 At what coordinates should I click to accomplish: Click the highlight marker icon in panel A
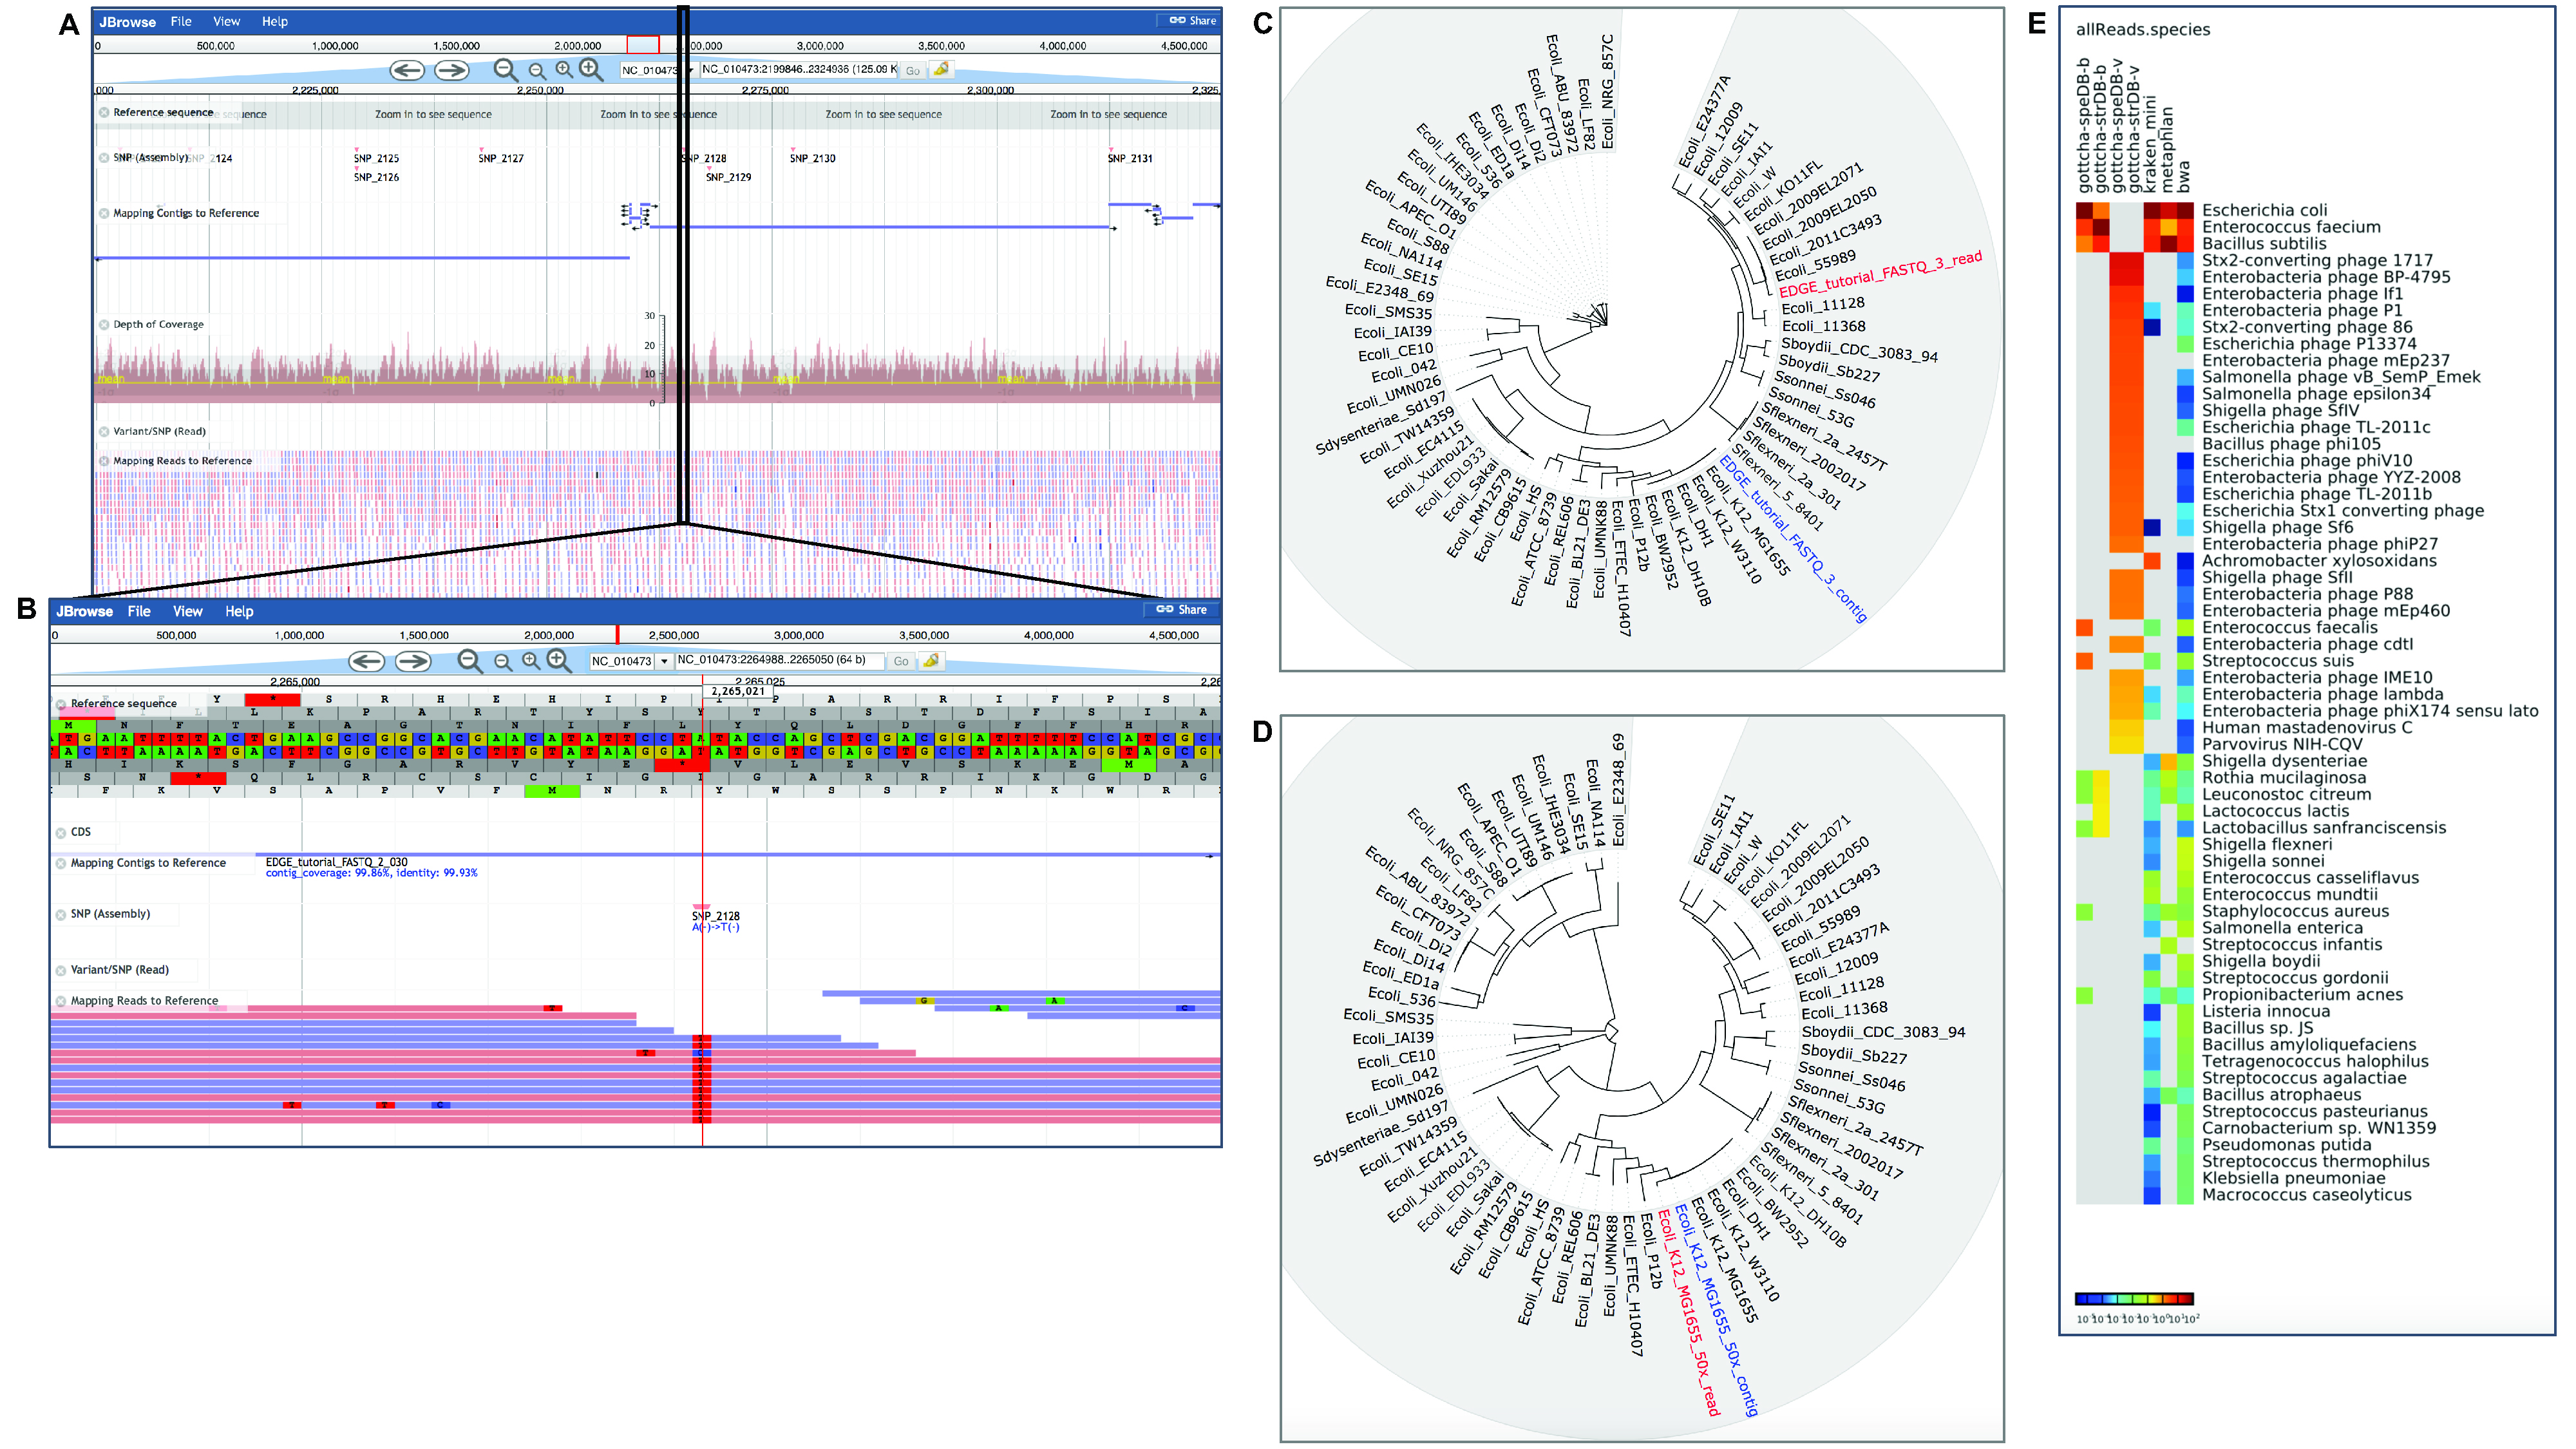point(941,69)
